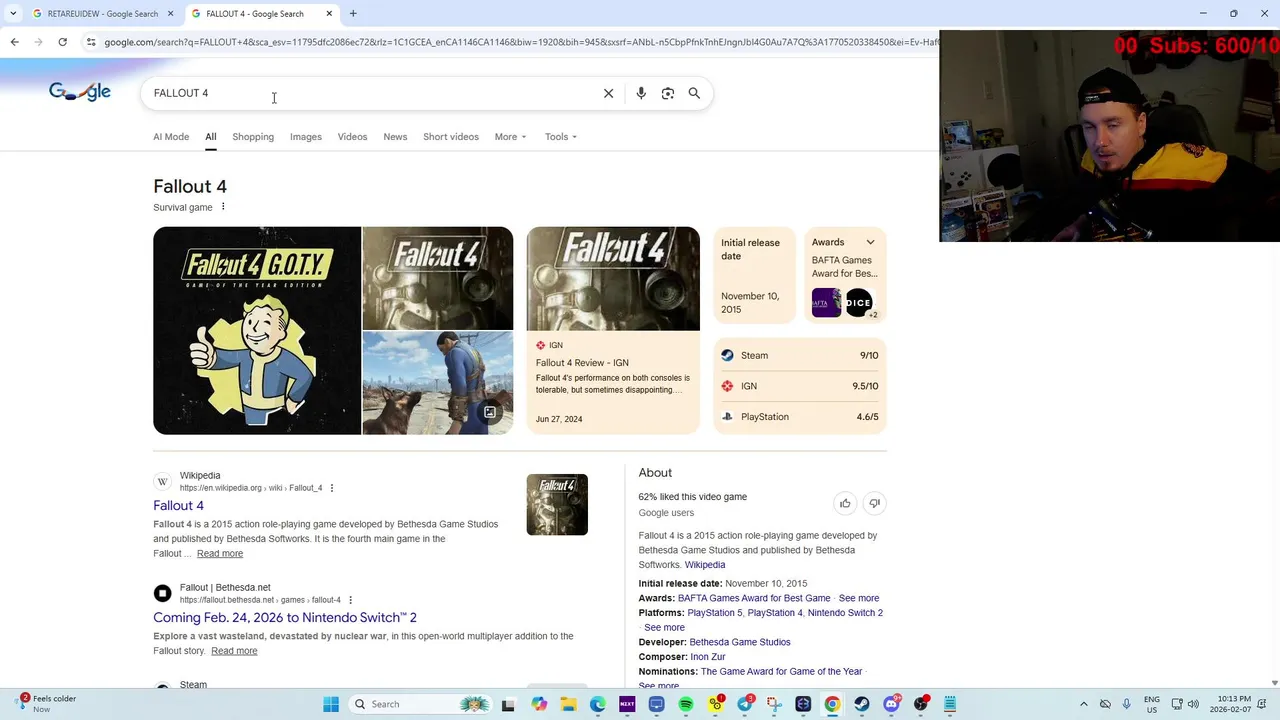Image resolution: width=1280 pixels, height=720 pixels.
Task: Open the Fallout 4 G.O.T.Y. Vault Boy image
Action: click(257, 331)
